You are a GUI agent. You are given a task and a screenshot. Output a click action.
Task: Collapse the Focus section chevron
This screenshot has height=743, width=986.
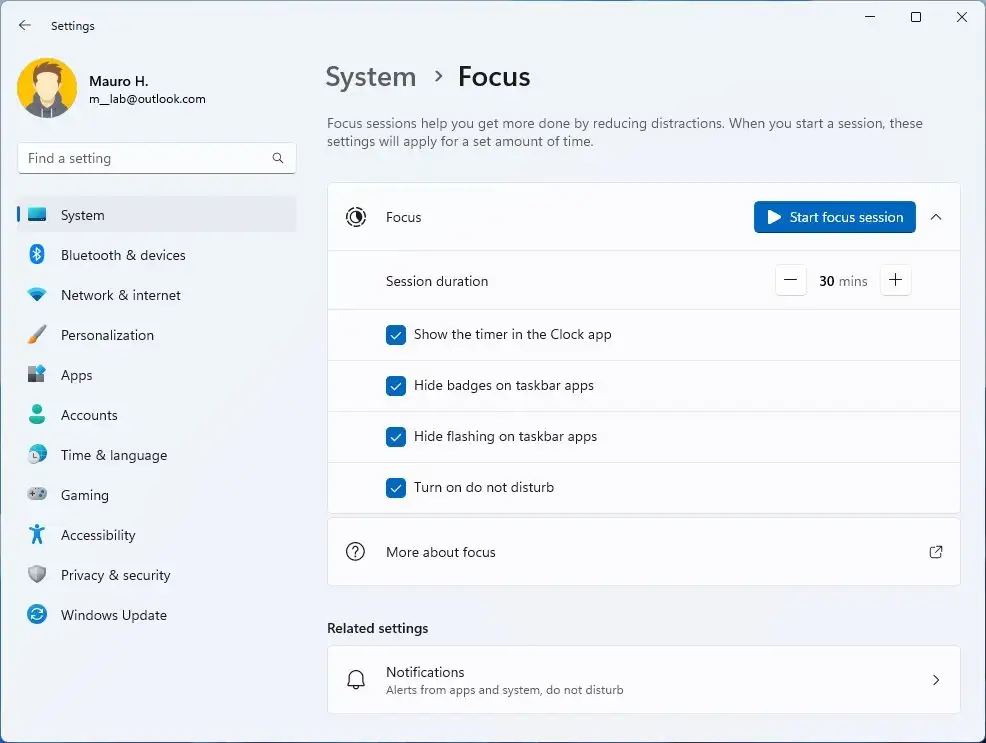(936, 217)
